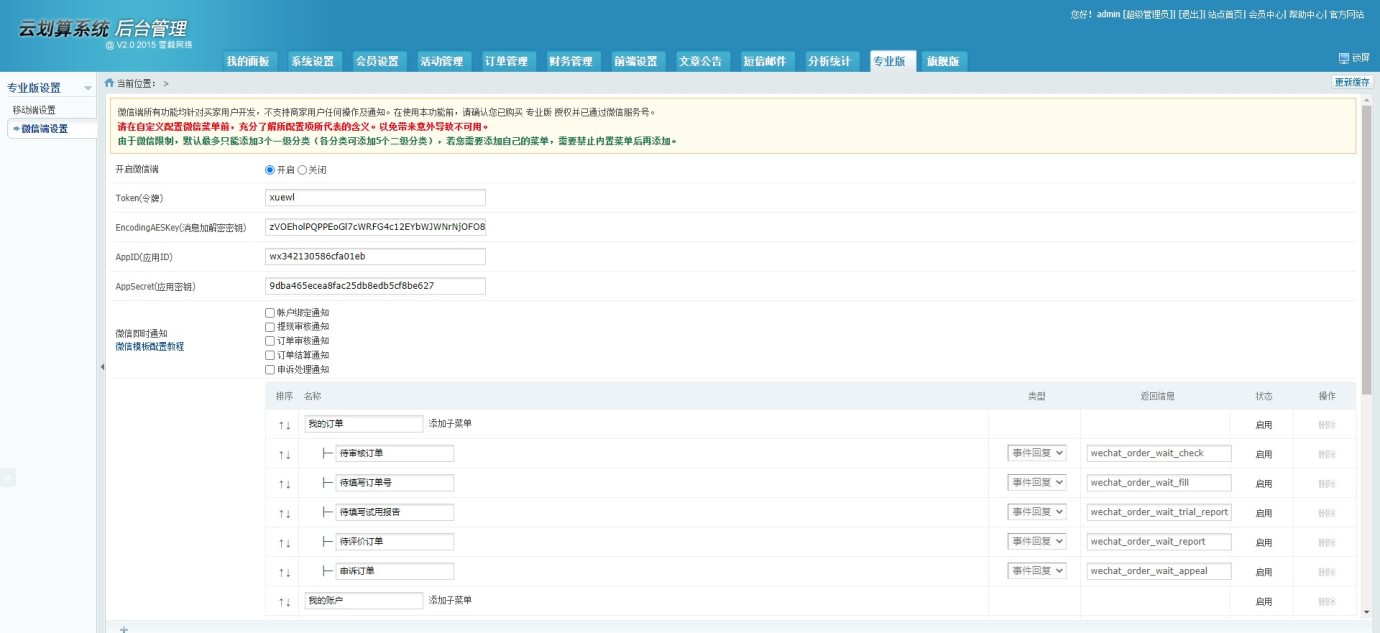This screenshot has height=633, width=1380.
Task: Click the vertical scrollbar thumb
Action: [1367, 251]
